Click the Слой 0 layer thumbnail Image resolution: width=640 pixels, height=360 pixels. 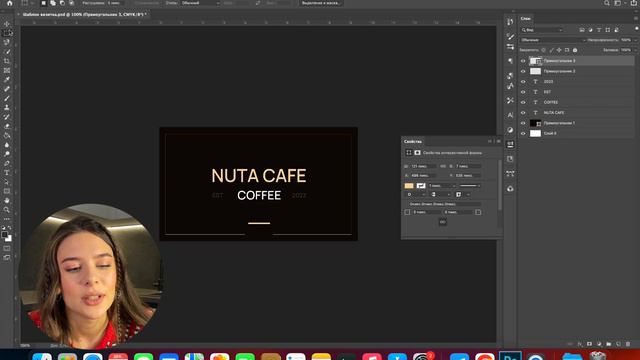[x=535, y=133]
